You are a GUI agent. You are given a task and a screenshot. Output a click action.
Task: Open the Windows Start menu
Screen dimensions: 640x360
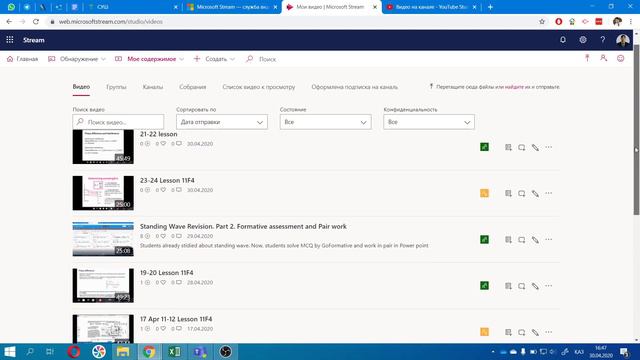tap(10, 351)
